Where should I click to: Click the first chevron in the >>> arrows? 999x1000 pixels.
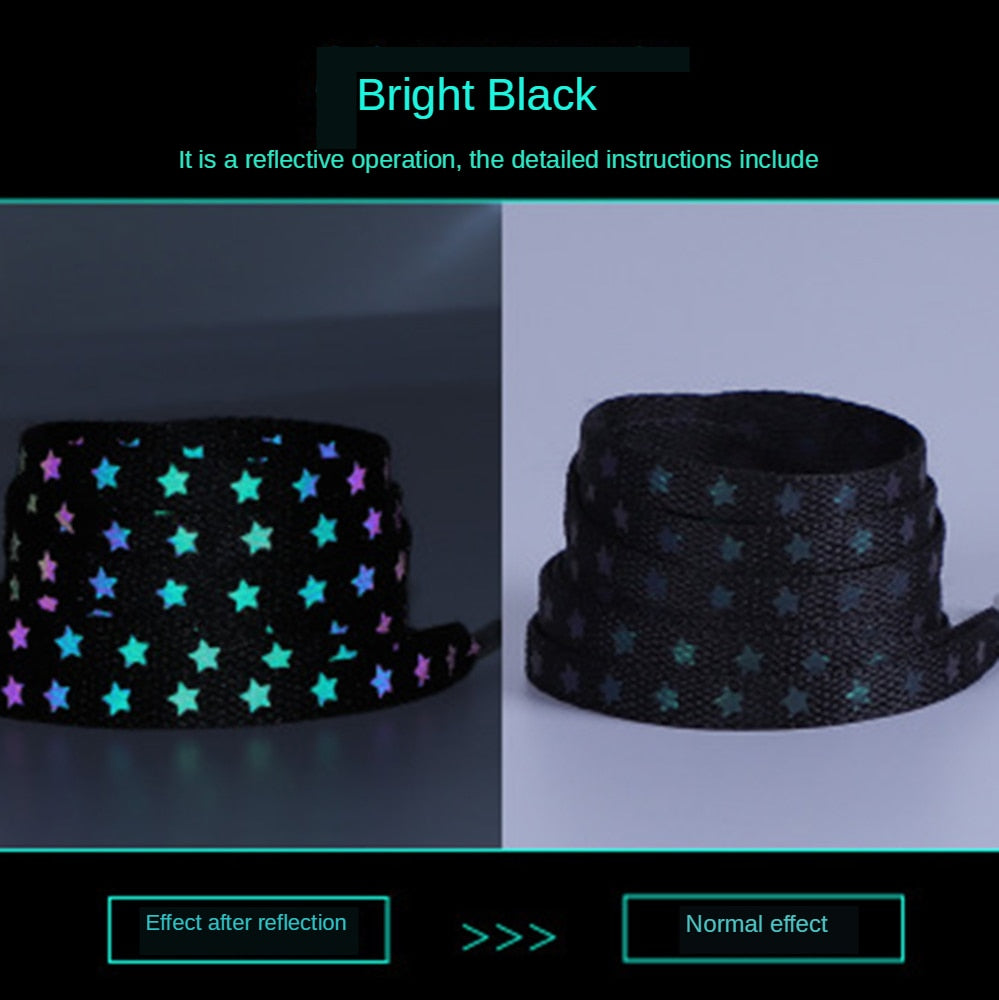pyautogui.click(x=475, y=937)
